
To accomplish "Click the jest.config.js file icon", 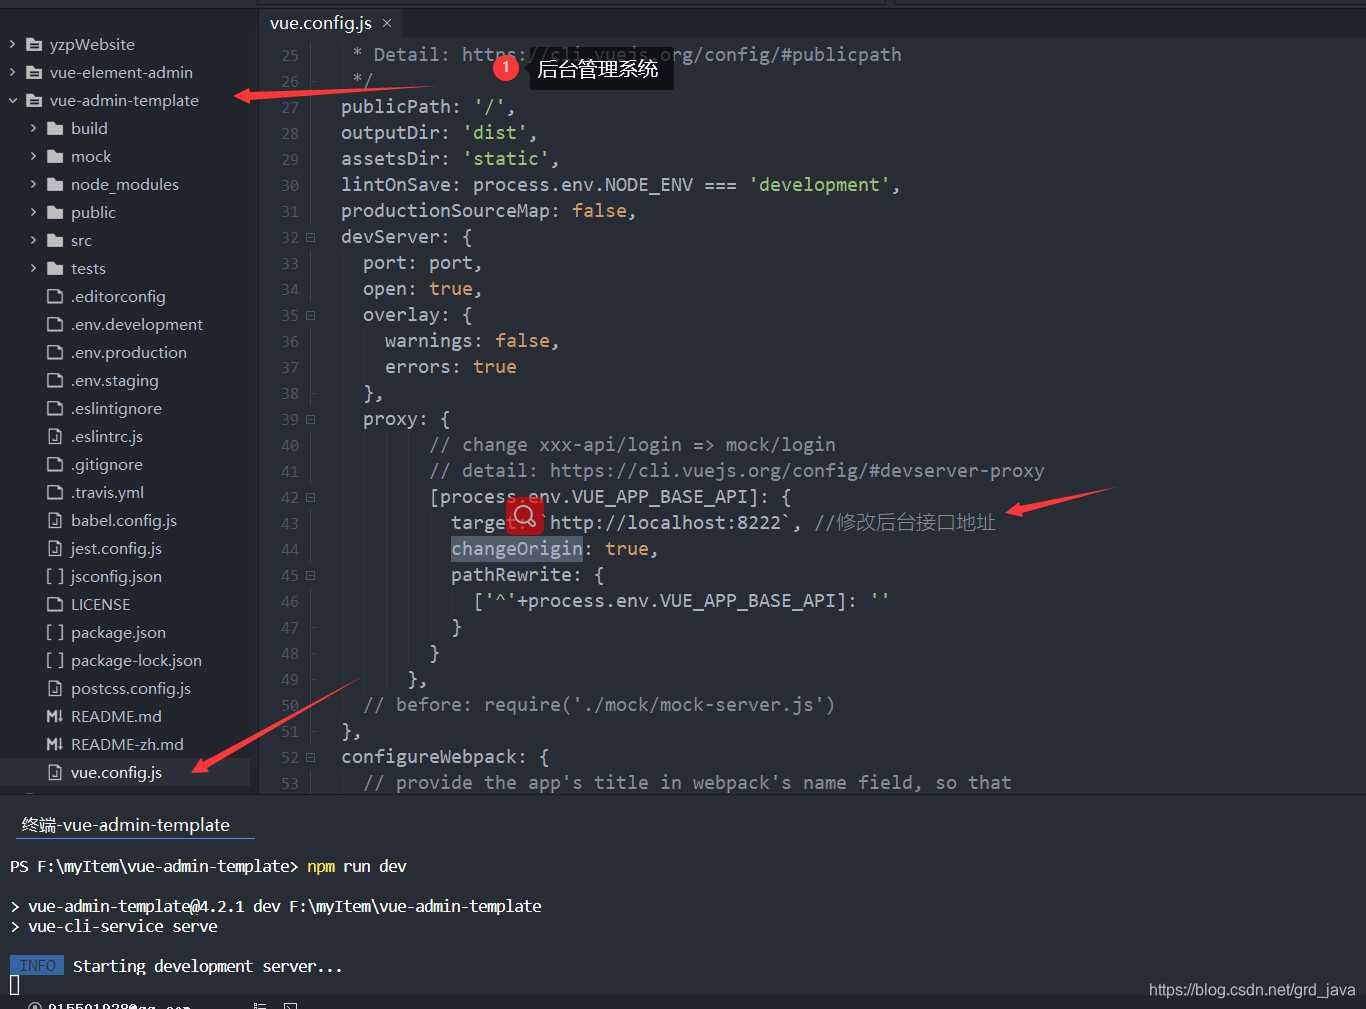I will pos(55,549).
